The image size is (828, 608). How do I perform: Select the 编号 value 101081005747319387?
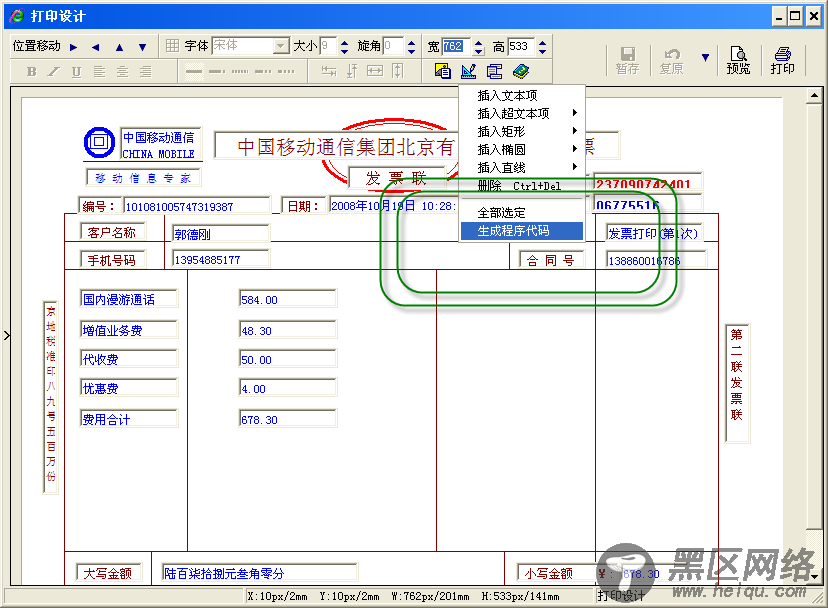click(196, 206)
